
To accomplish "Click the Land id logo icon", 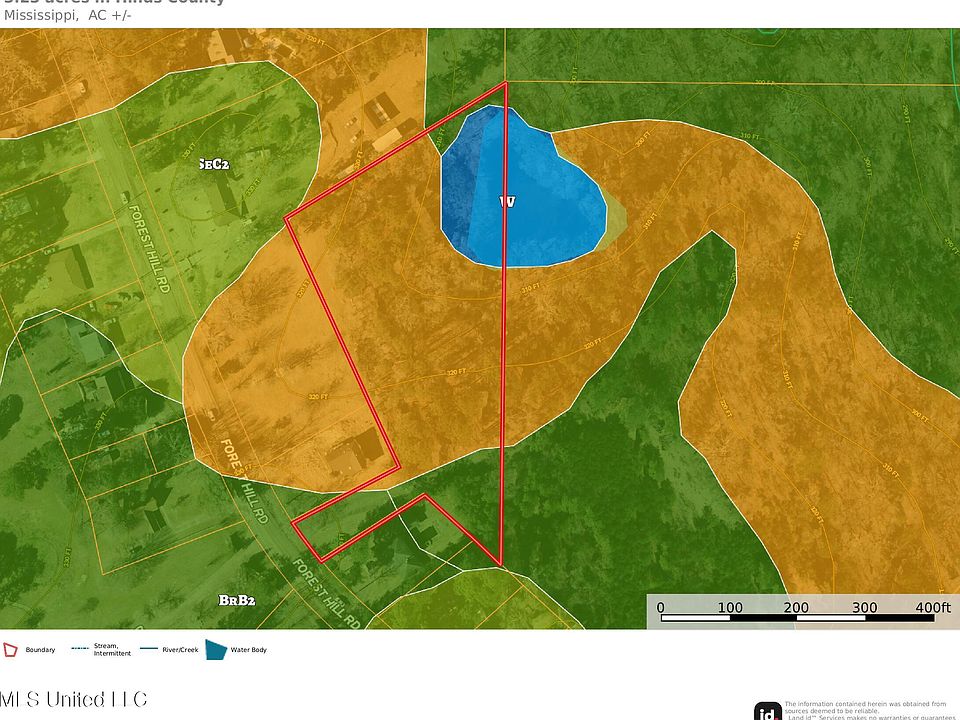I will (767, 712).
